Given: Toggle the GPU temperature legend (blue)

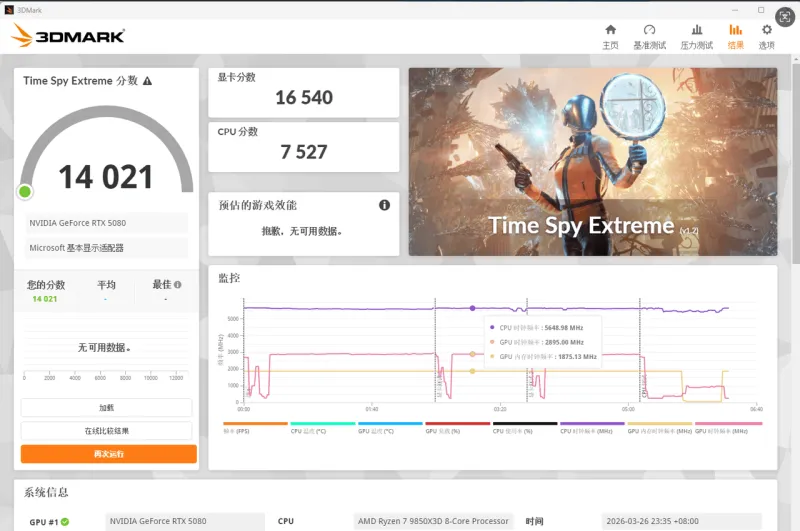Looking at the screenshot, I should pyautogui.click(x=390, y=427).
